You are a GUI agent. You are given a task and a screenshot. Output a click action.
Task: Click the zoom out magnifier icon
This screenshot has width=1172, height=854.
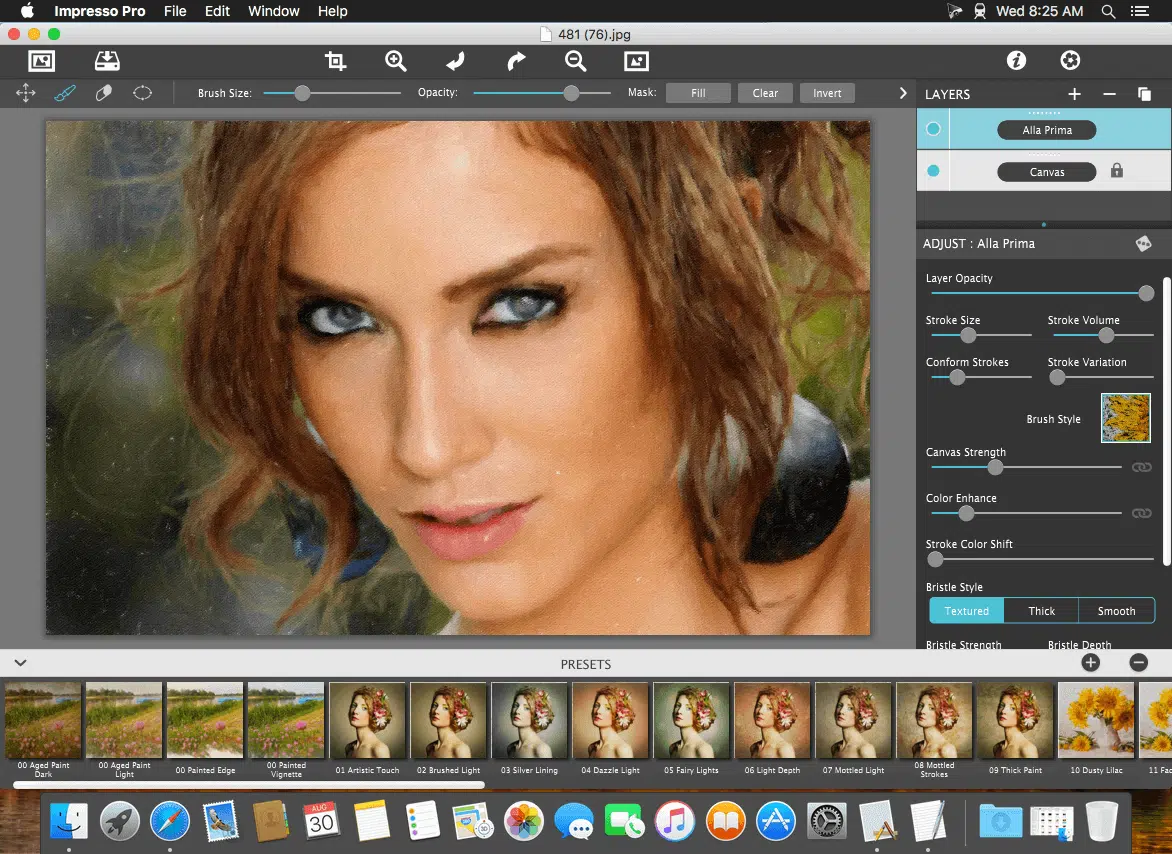(575, 61)
